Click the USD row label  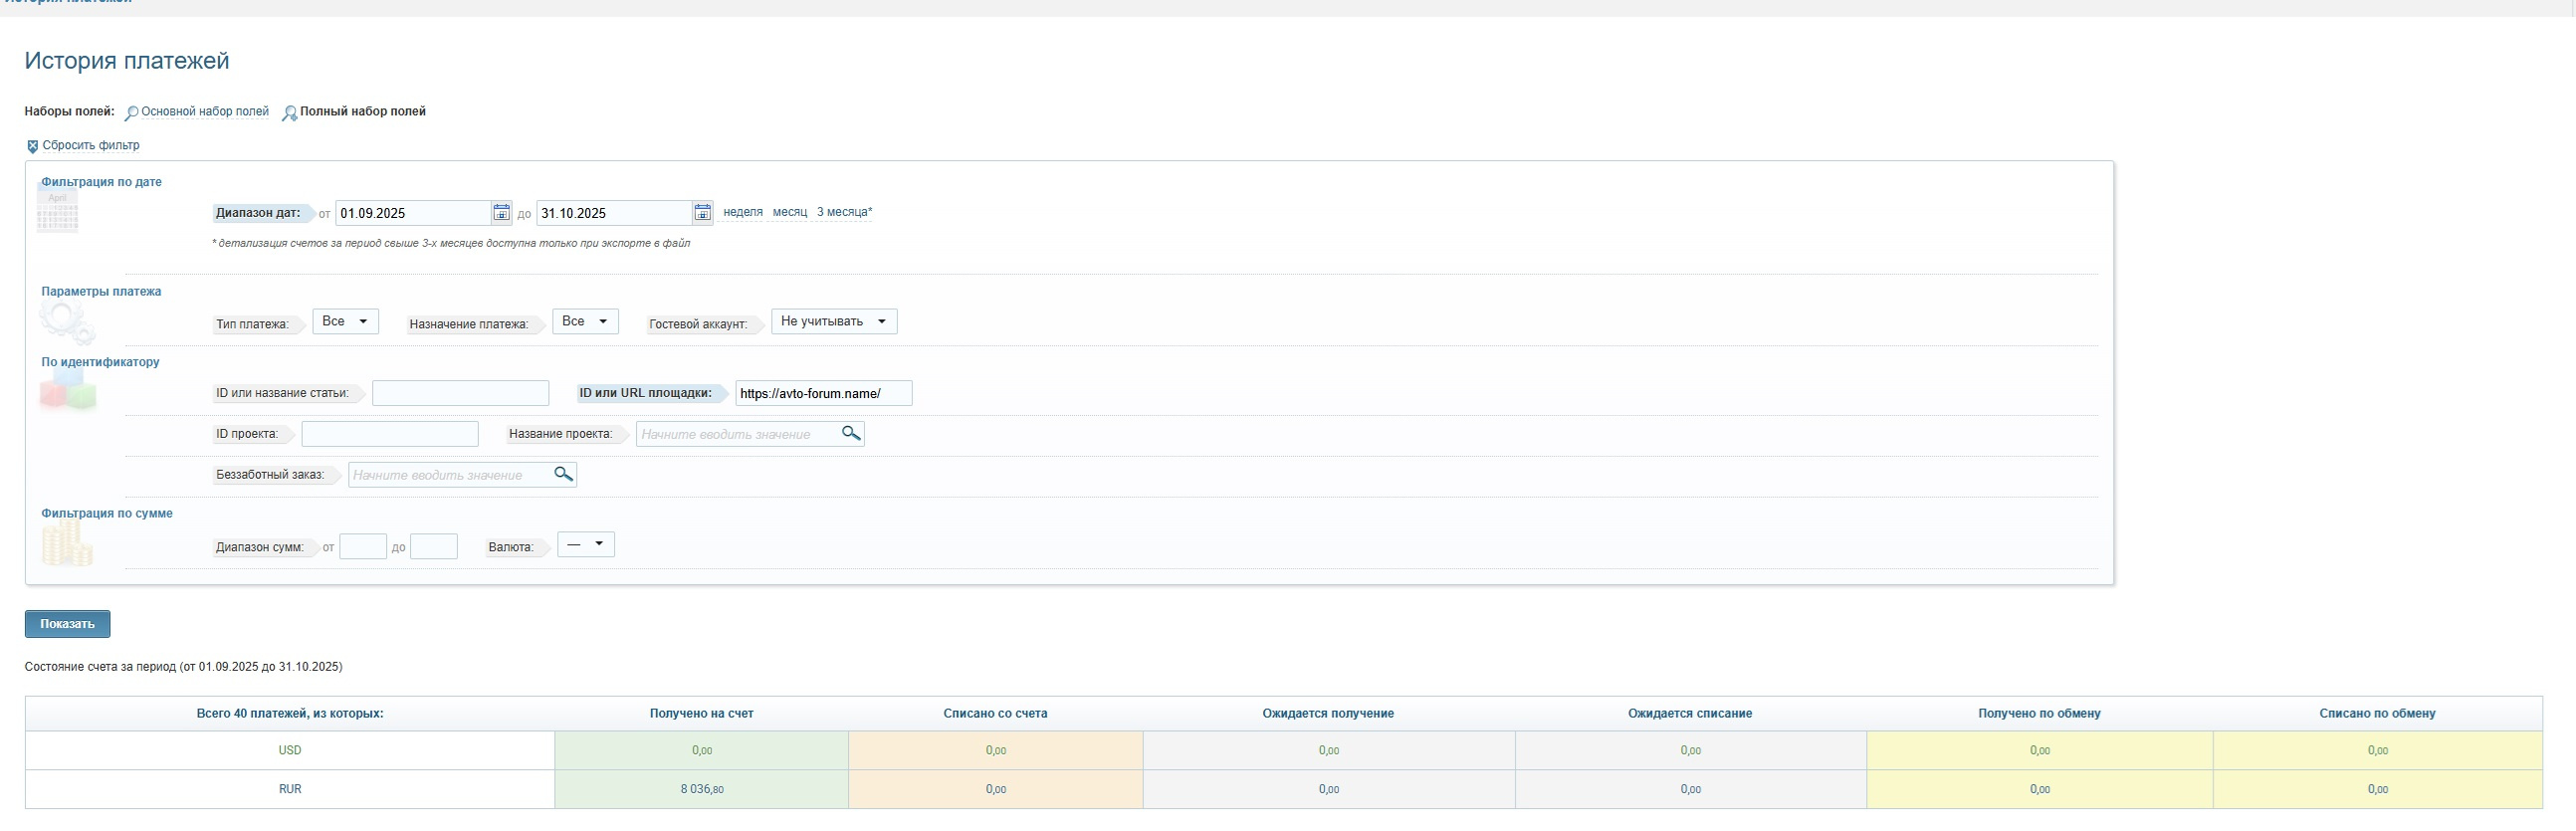click(290, 750)
